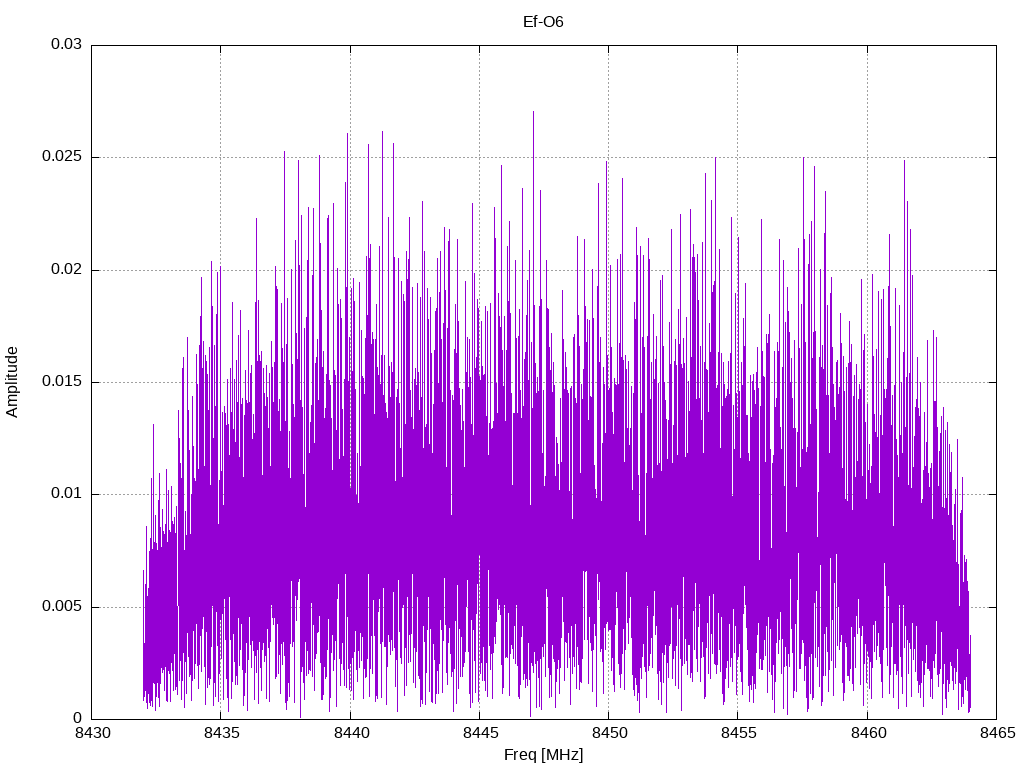Click the 8440 x-axis tick label
Image resolution: width=1024 pixels, height=768 pixels.
pyautogui.click(x=351, y=733)
